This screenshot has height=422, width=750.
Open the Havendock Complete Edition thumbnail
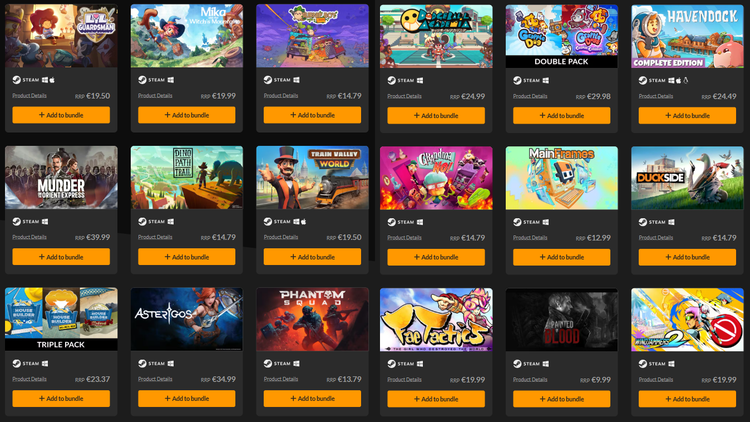[687, 36]
